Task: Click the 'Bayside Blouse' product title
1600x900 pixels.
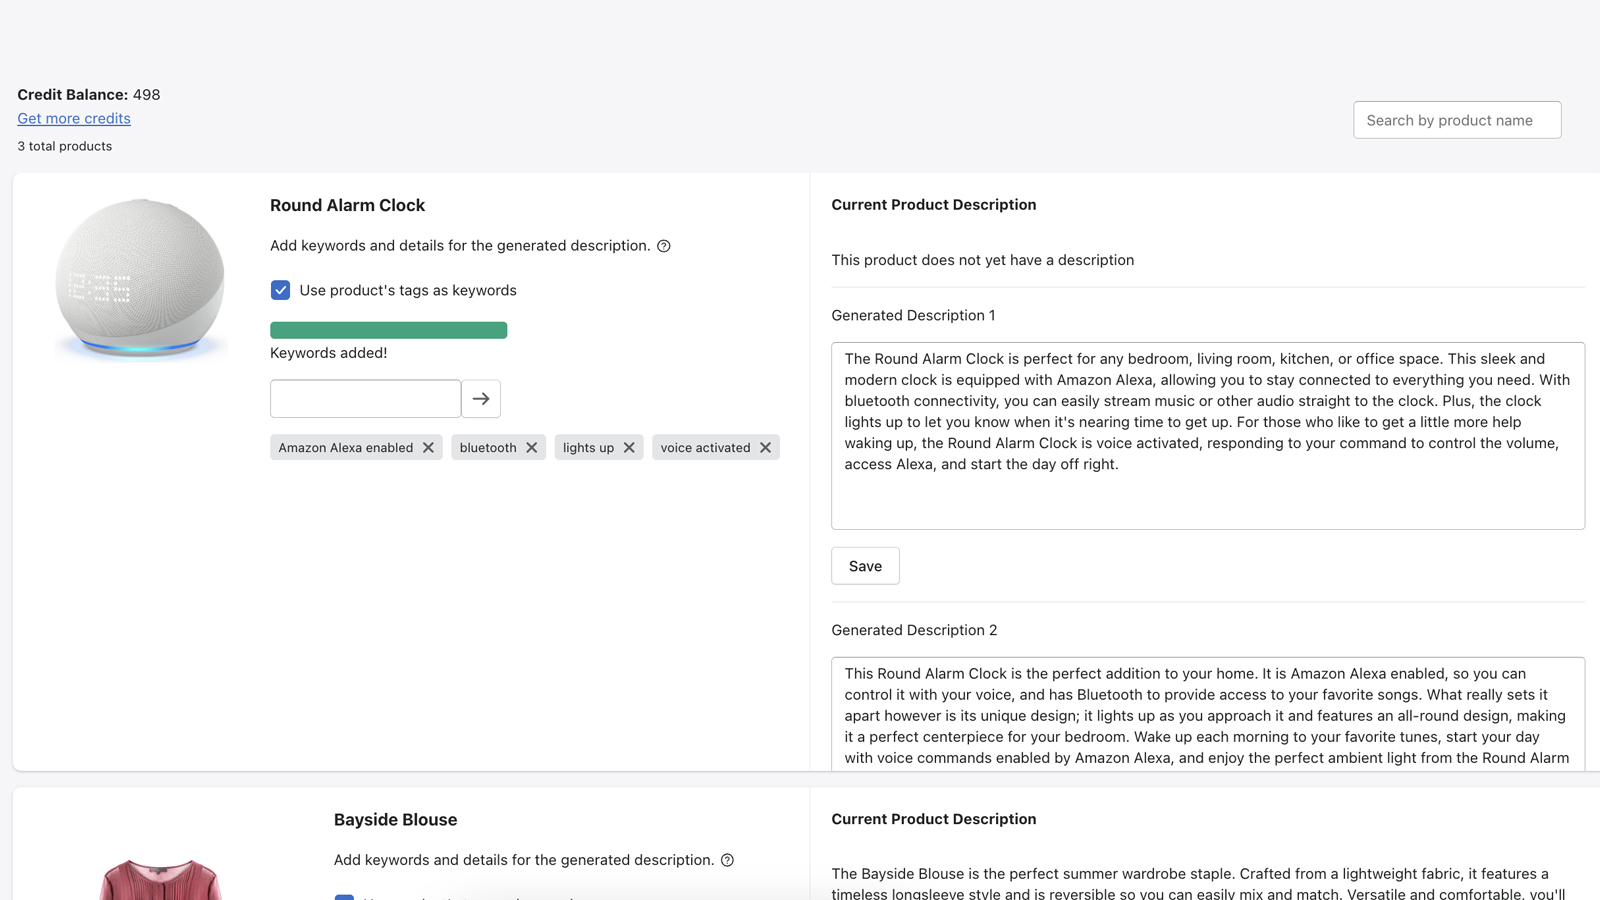Action: 395,820
